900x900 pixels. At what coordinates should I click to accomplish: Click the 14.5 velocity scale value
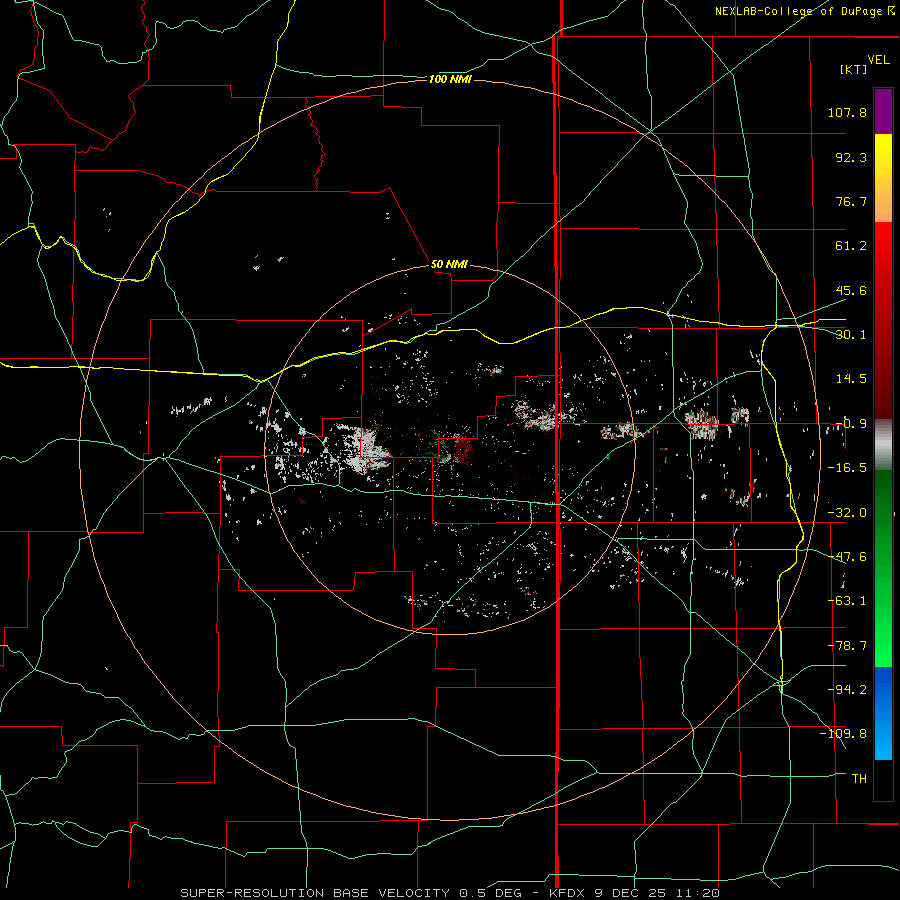click(x=851, y=379)
